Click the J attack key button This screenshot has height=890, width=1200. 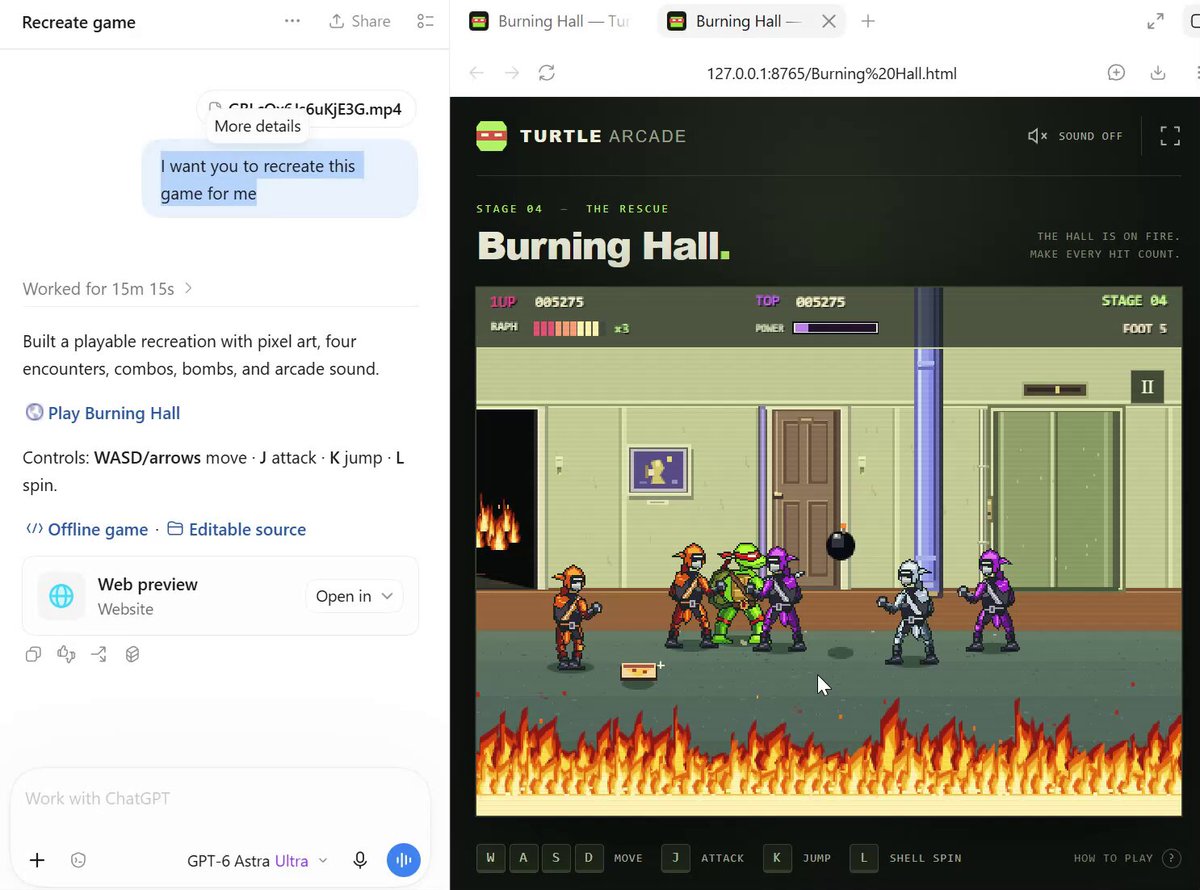tap(675, 858)
